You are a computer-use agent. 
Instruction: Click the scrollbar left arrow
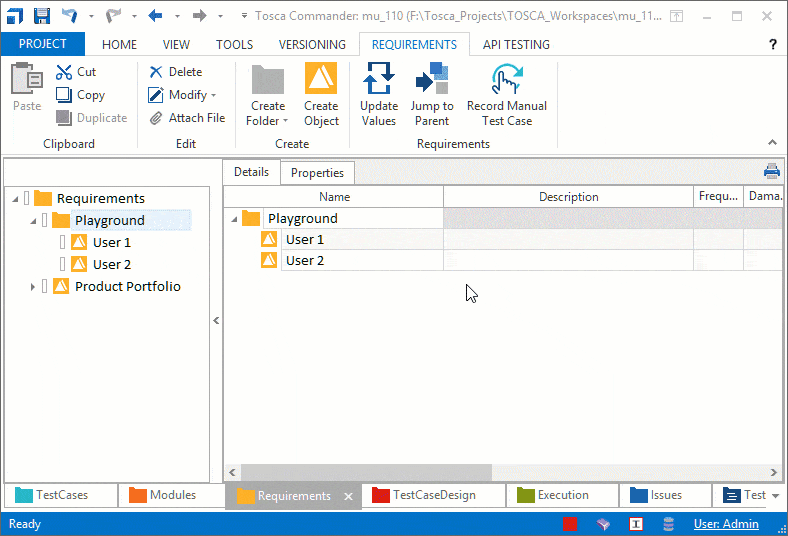click(232, 472)
